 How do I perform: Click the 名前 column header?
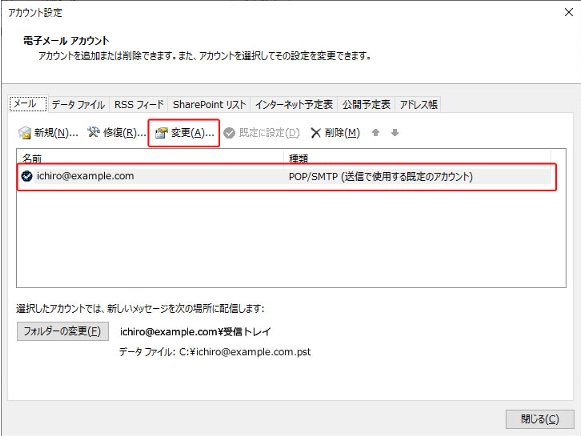(x=150, y=157)
